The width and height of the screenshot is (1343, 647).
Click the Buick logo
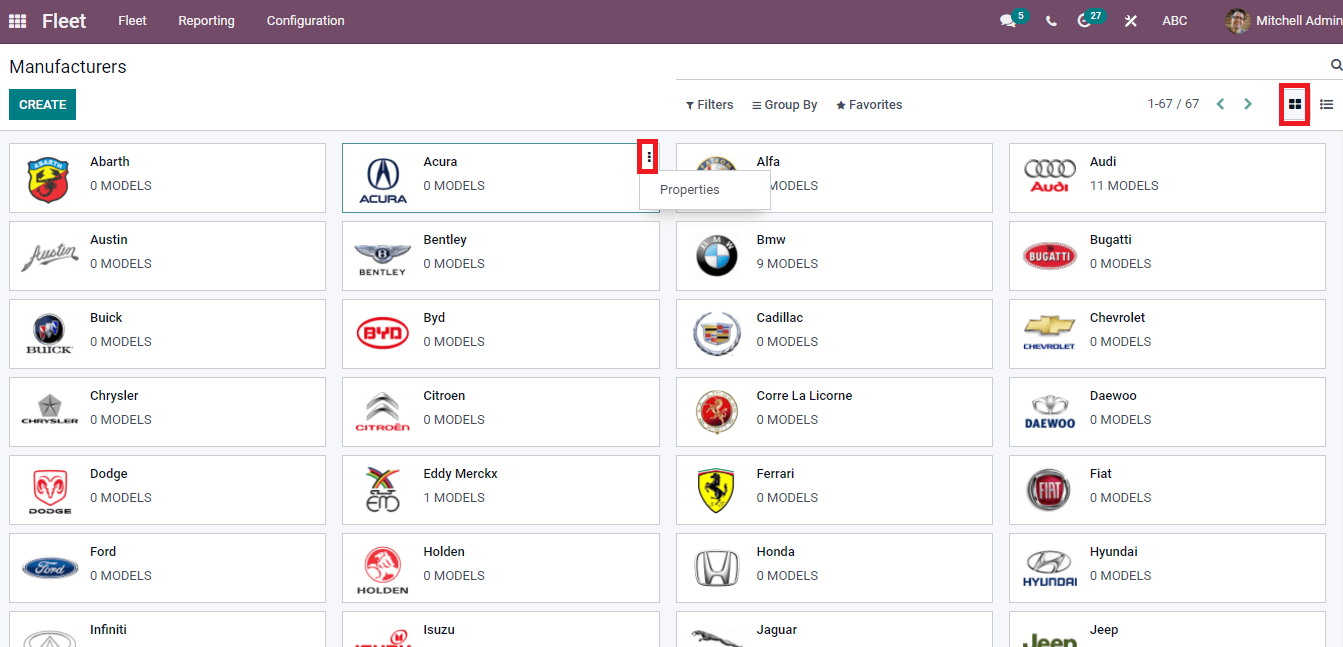pos(49,335)
